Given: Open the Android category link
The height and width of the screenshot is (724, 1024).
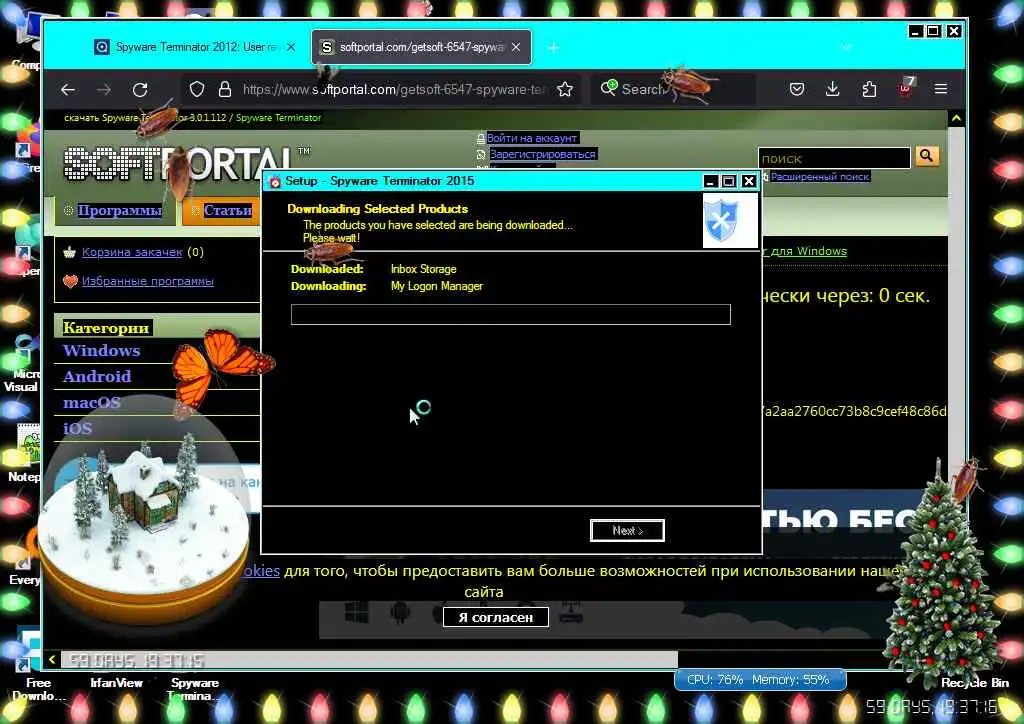Looking at the screenshot, I should point(97,376).
